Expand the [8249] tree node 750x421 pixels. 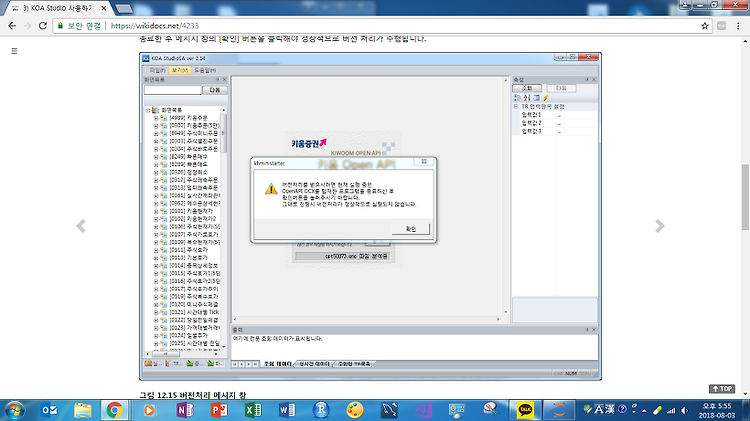click(156, 156)
